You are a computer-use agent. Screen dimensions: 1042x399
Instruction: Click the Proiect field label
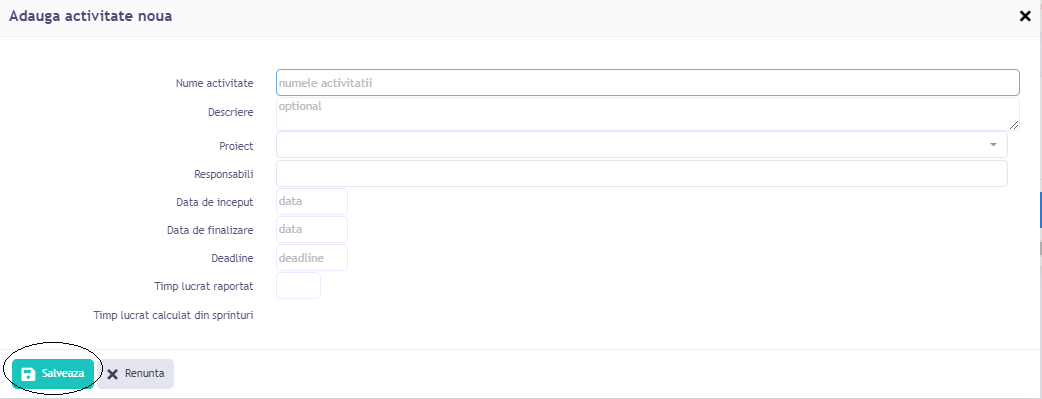(x=237, y=146)
